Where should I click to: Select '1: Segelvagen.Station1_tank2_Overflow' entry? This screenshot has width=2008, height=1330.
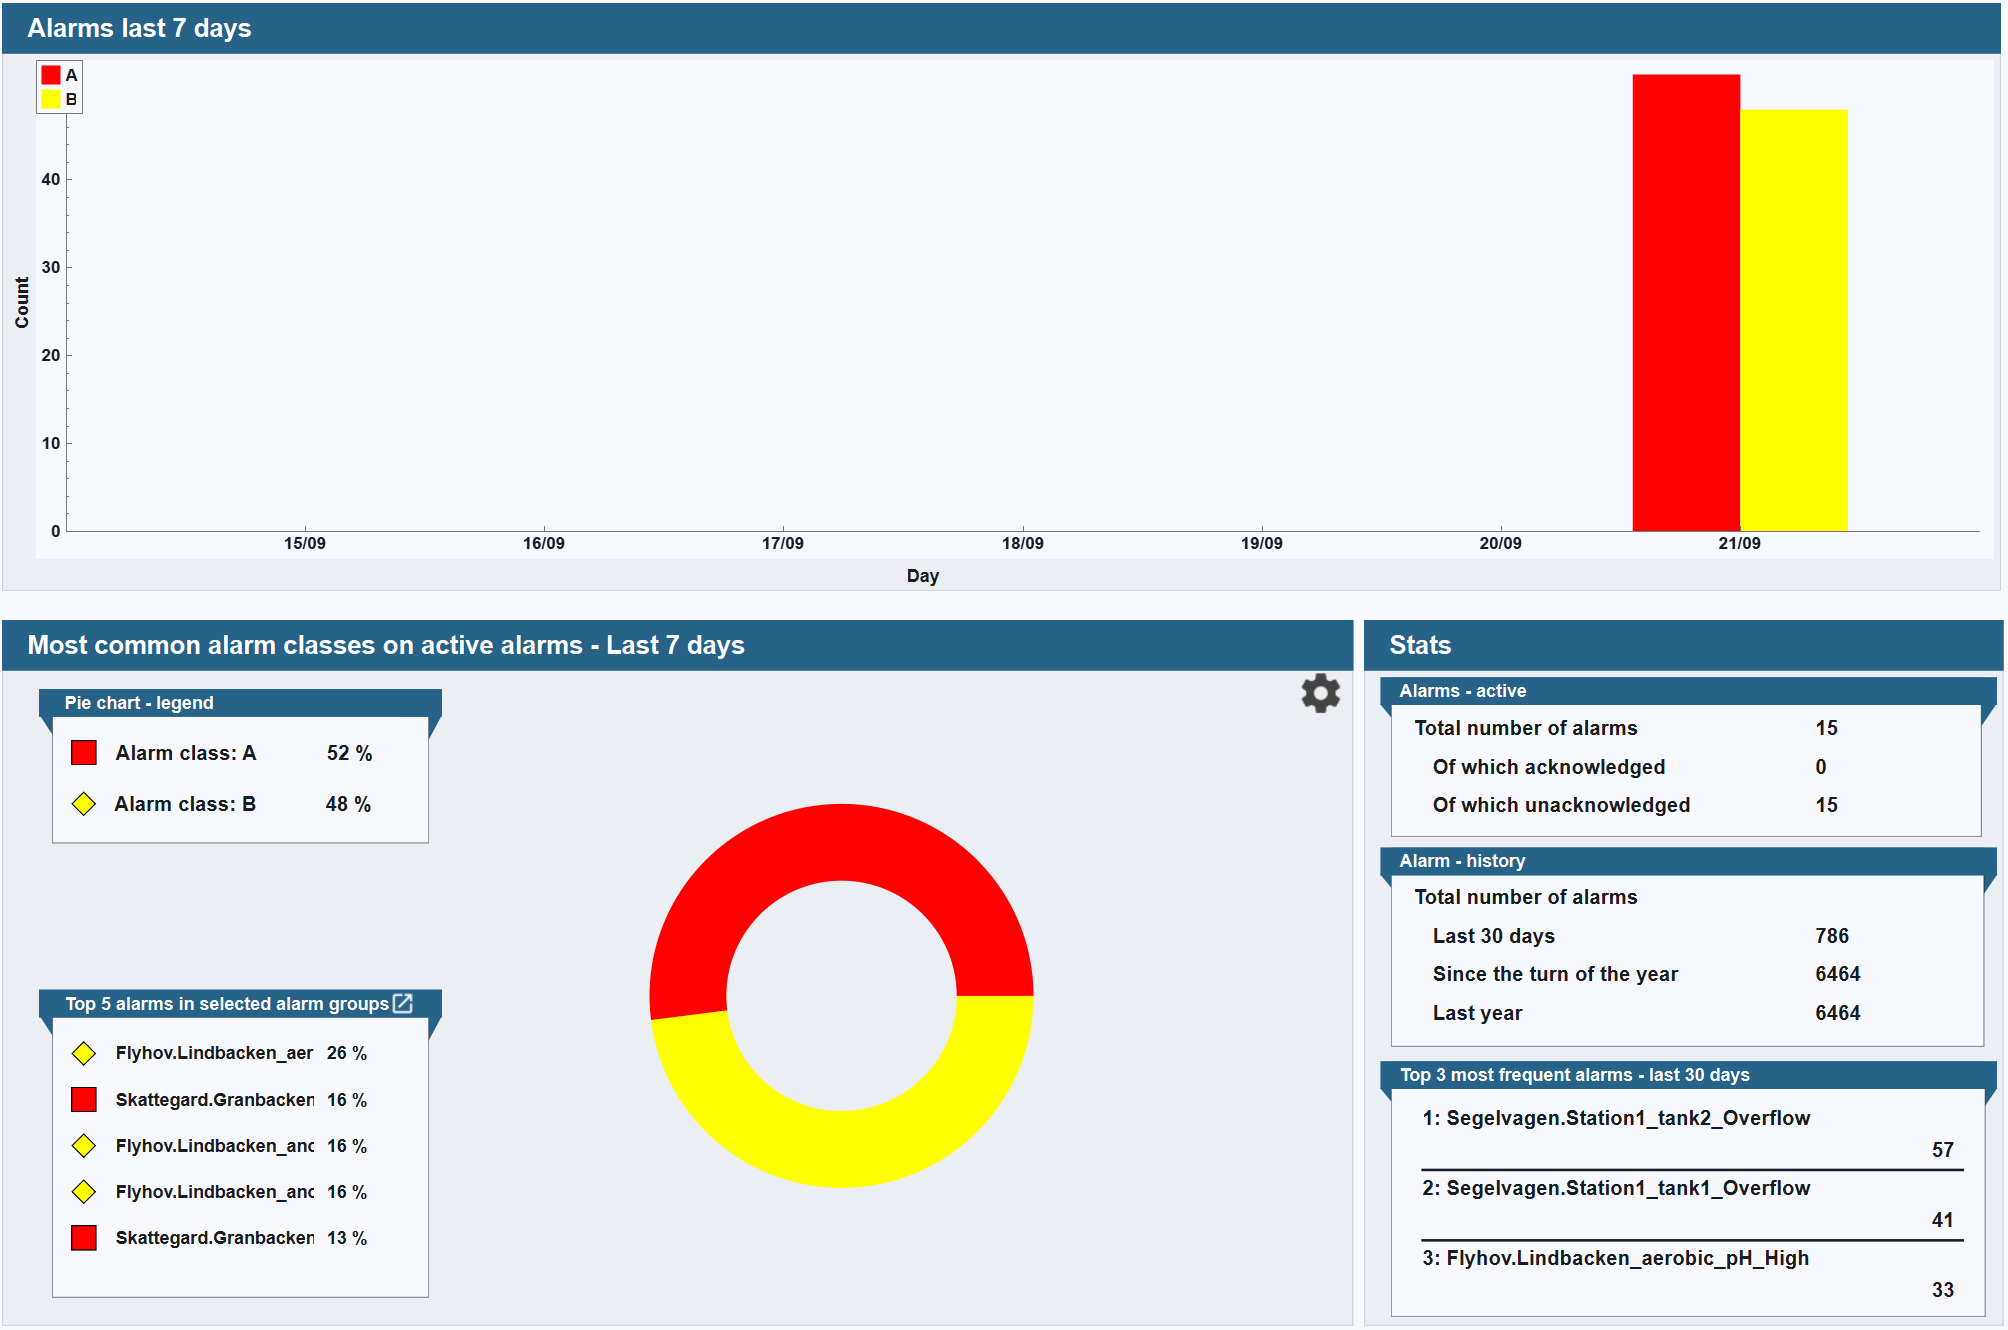coord(1616,1118)
